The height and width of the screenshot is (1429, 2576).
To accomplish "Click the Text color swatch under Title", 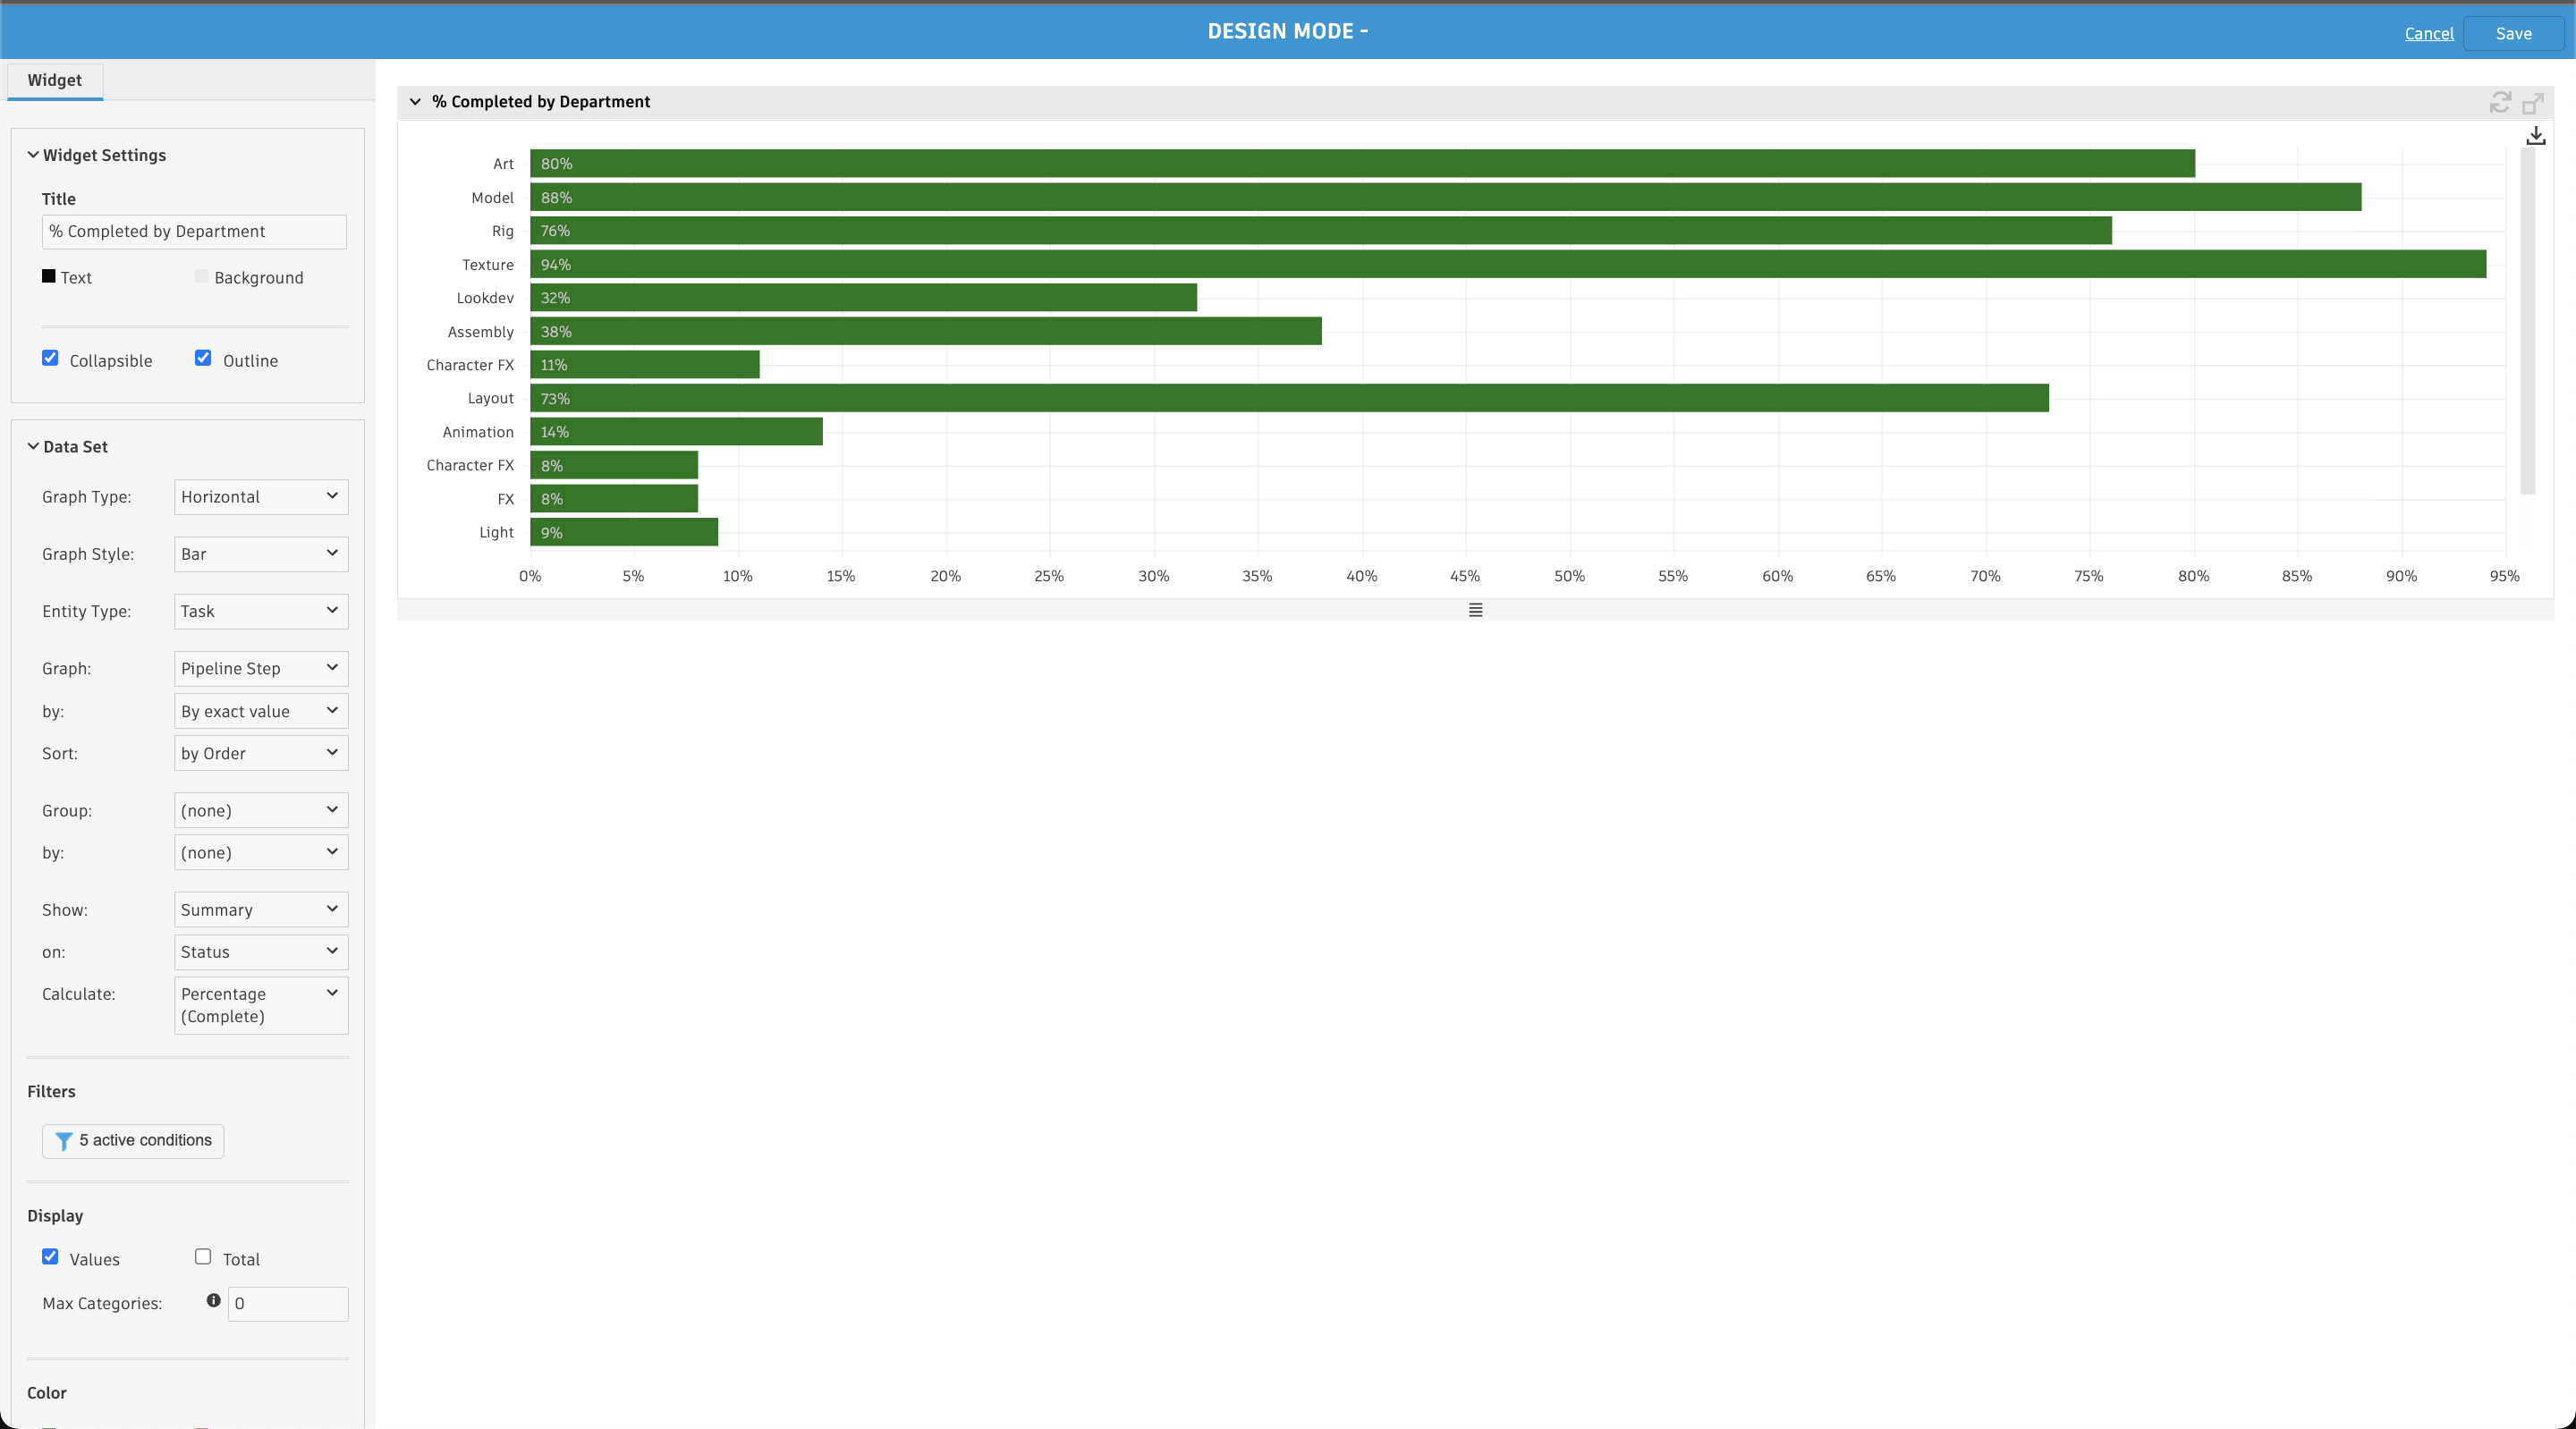I will tap(49, 276).
